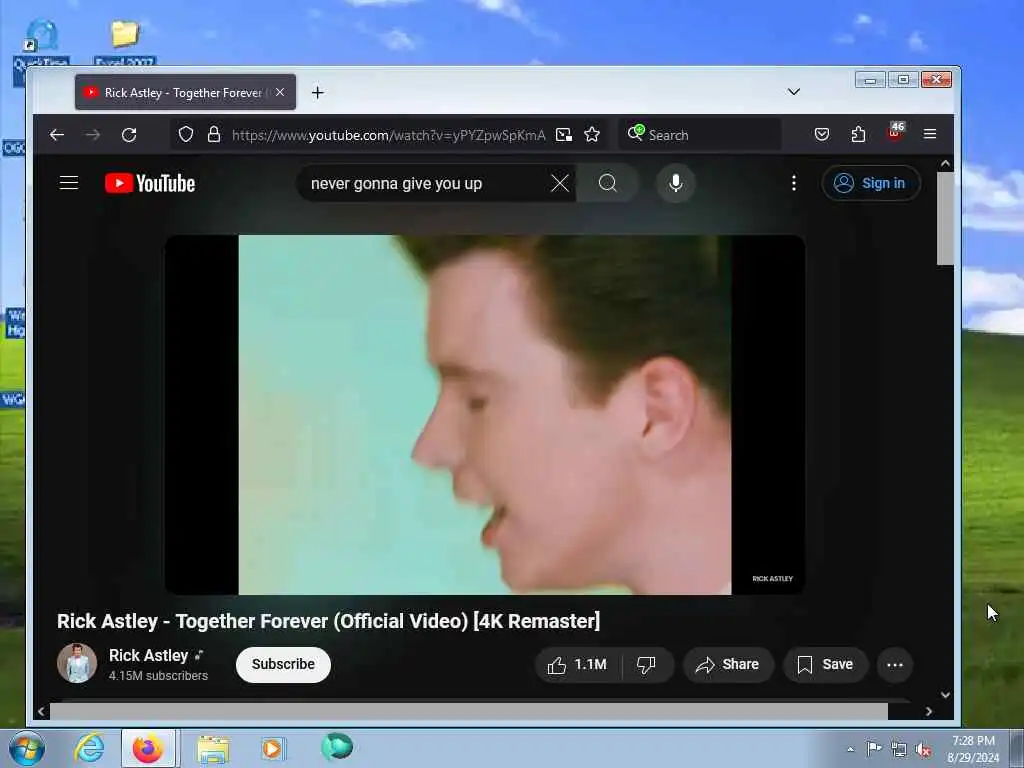Click the vertical scrollbar thumb
Screen dimensions: 1024x768
pyautogui.click(x=945, y=218)
